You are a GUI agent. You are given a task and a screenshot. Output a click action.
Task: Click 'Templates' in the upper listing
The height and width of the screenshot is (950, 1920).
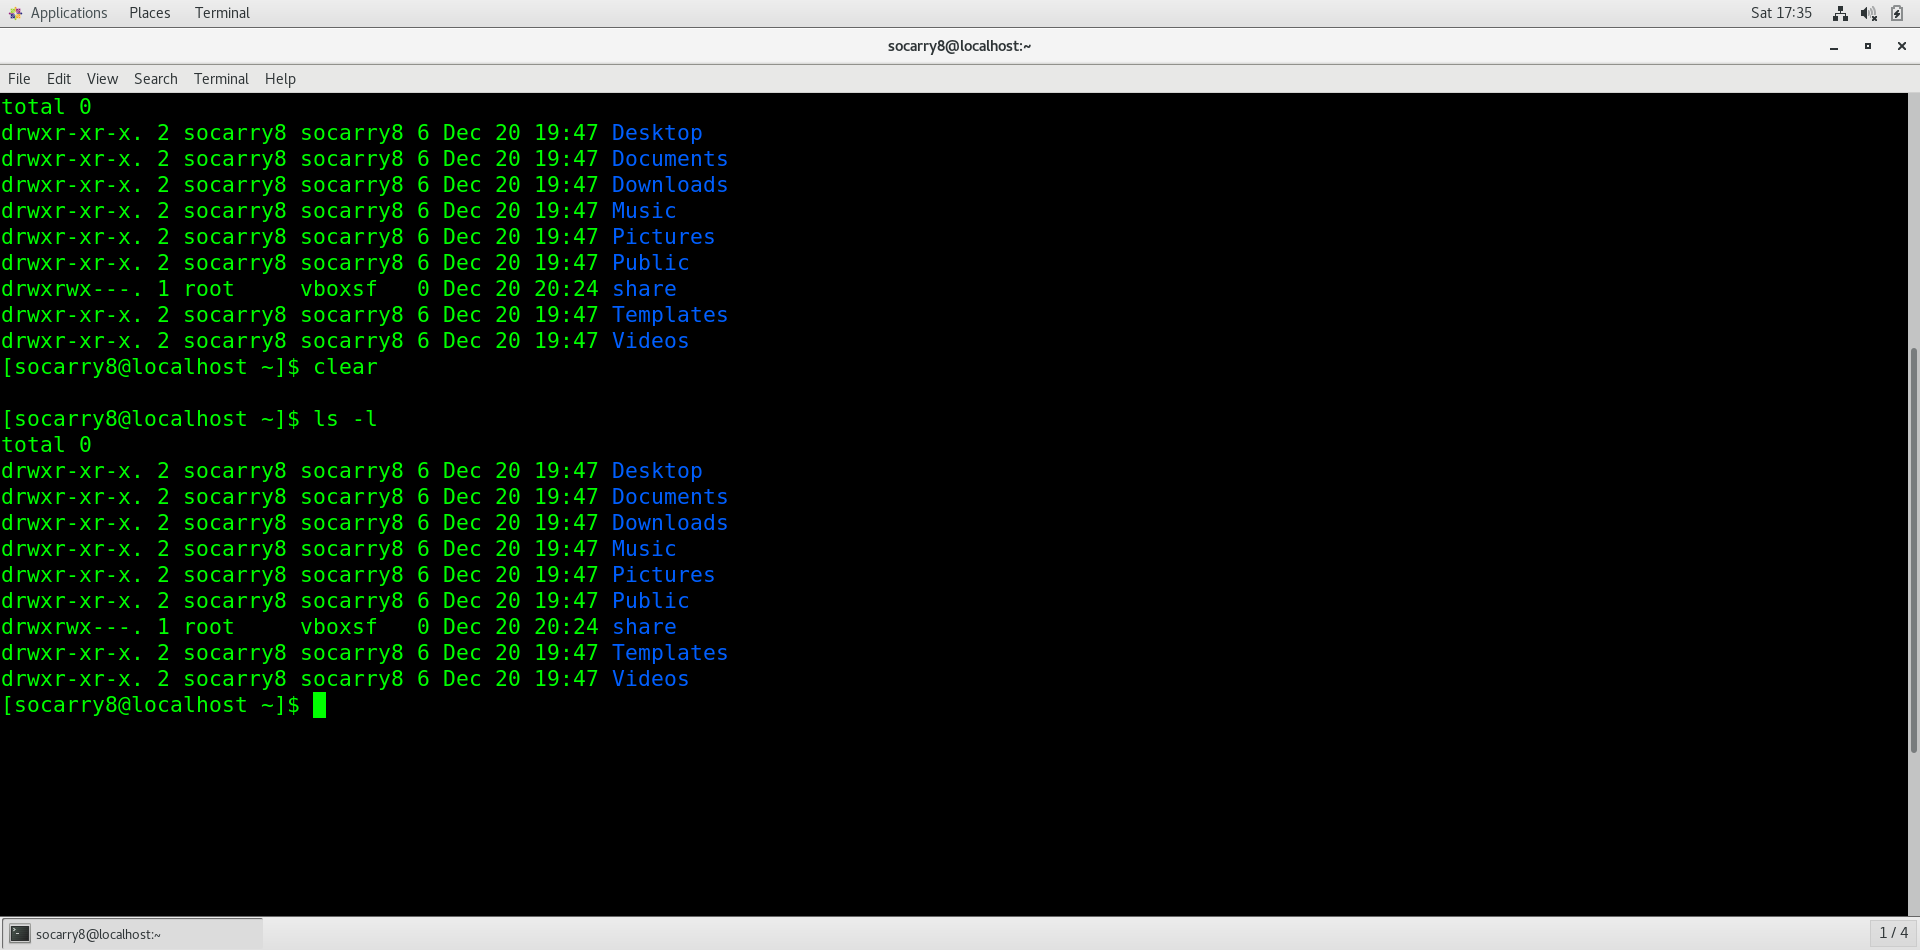[x=670, y=315]
